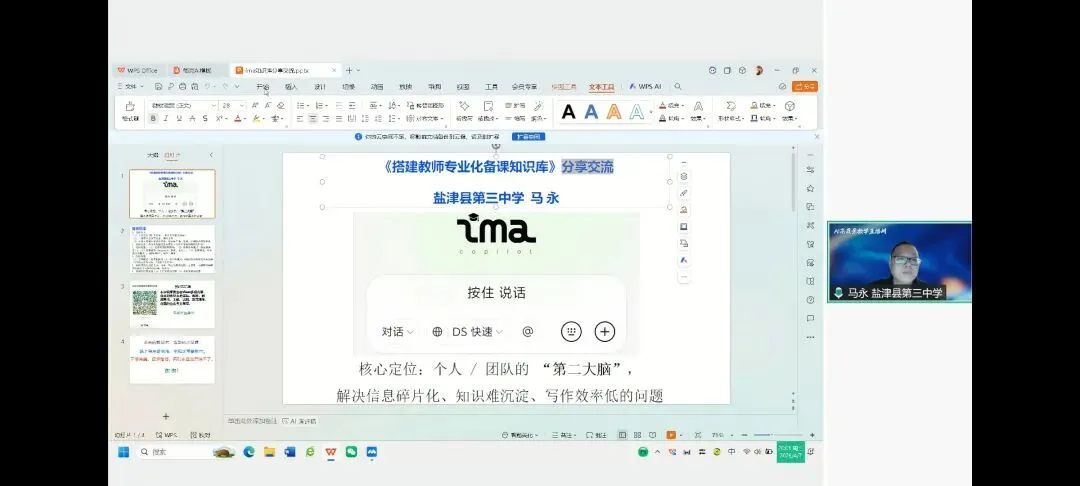Click the print icon in quick toolbar

click(x=183, y=87)
